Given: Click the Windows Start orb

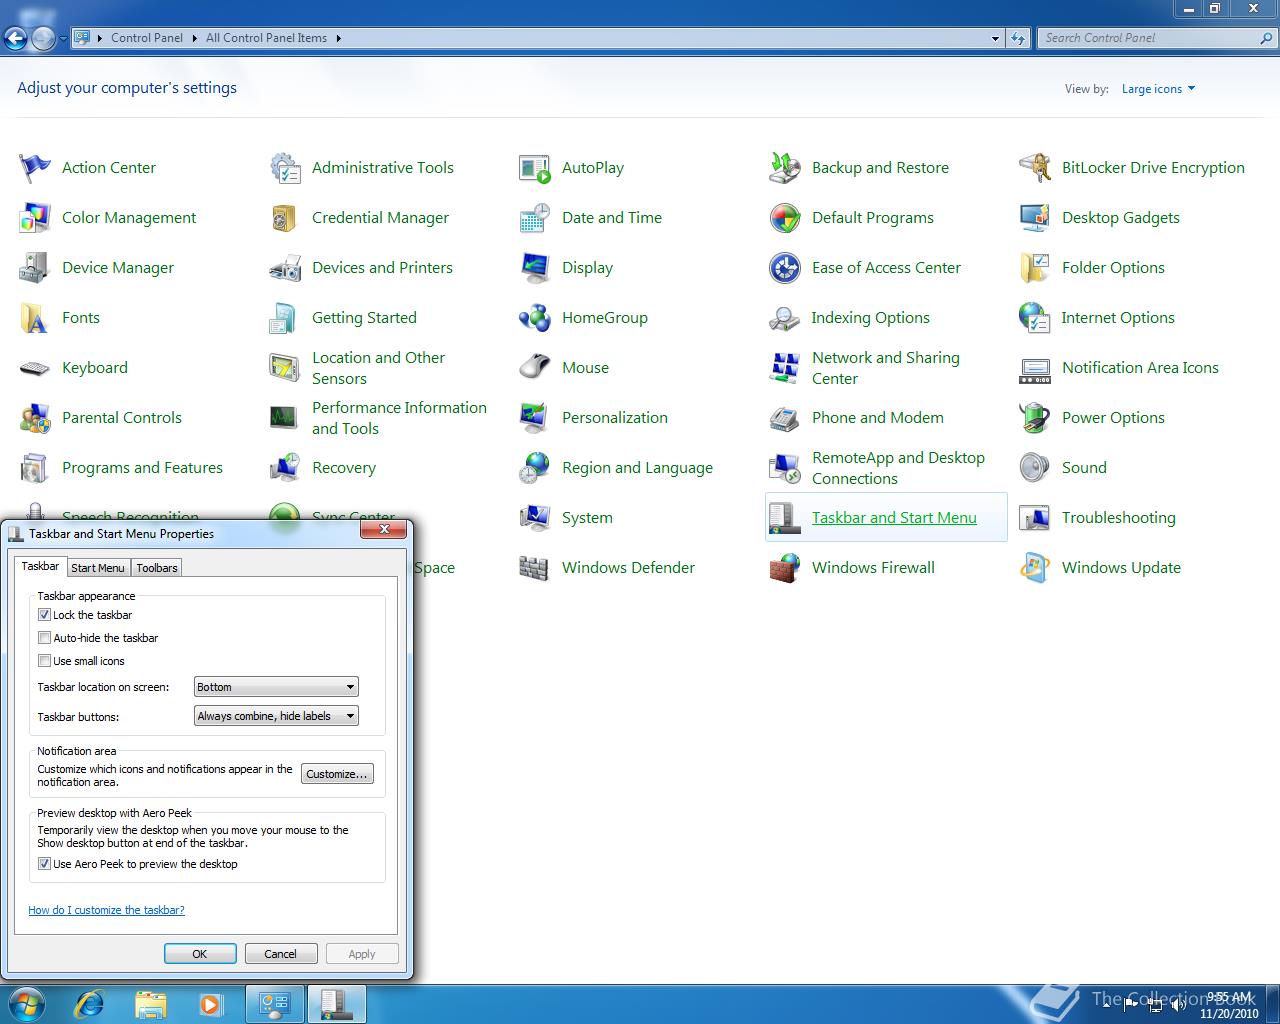Looking at the screenshot, I should coord(26,1003).
